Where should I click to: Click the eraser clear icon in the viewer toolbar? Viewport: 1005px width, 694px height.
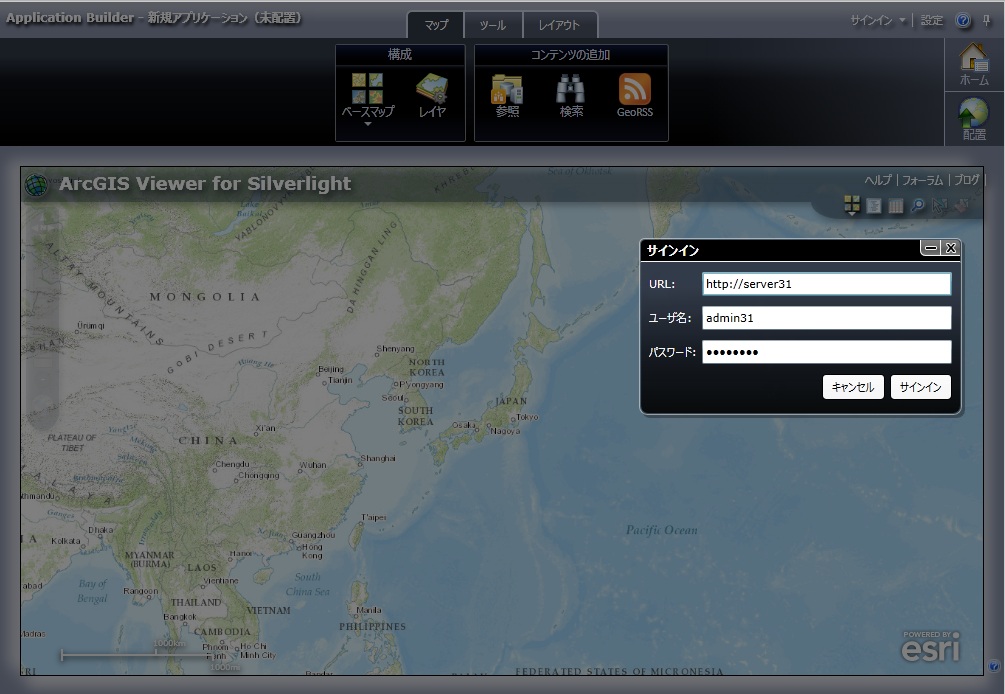961,206
